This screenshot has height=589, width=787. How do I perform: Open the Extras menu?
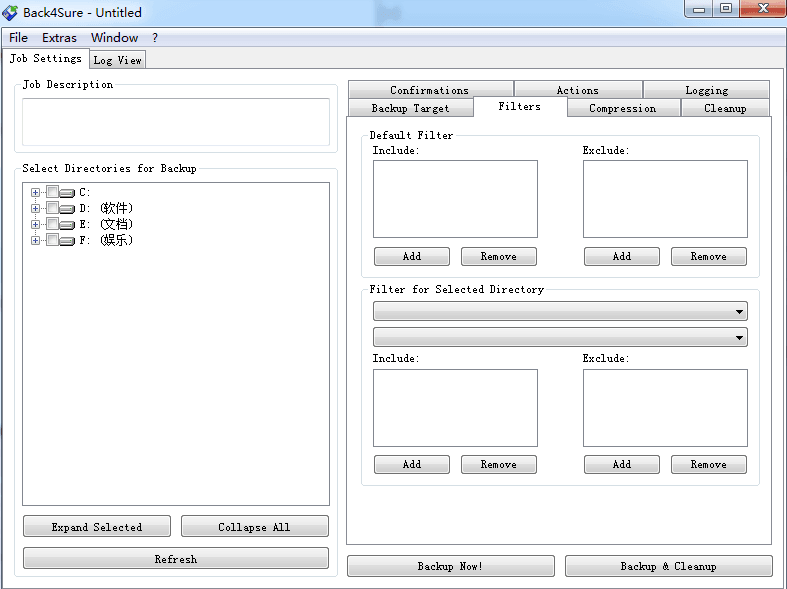pyautogui.click(x=59, y=38)
